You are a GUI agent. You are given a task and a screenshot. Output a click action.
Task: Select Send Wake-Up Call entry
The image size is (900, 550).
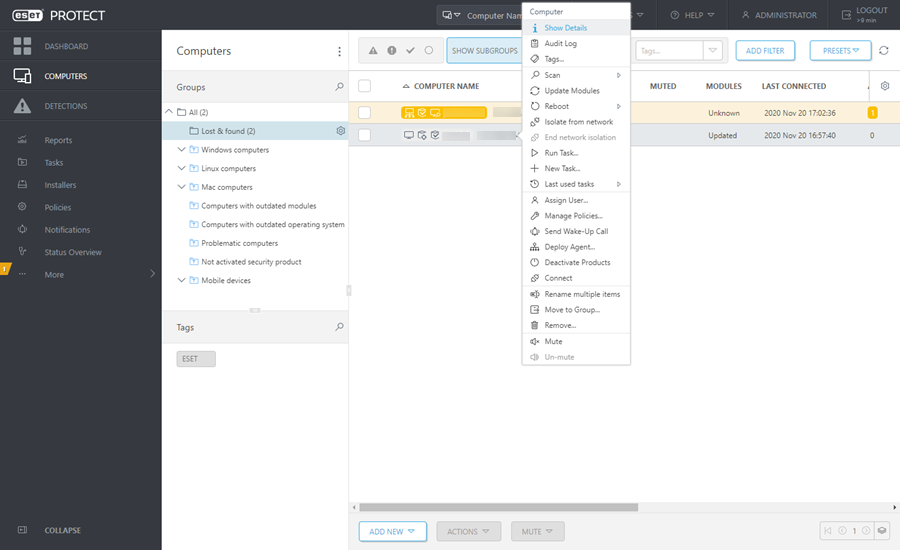coord(576,231)
